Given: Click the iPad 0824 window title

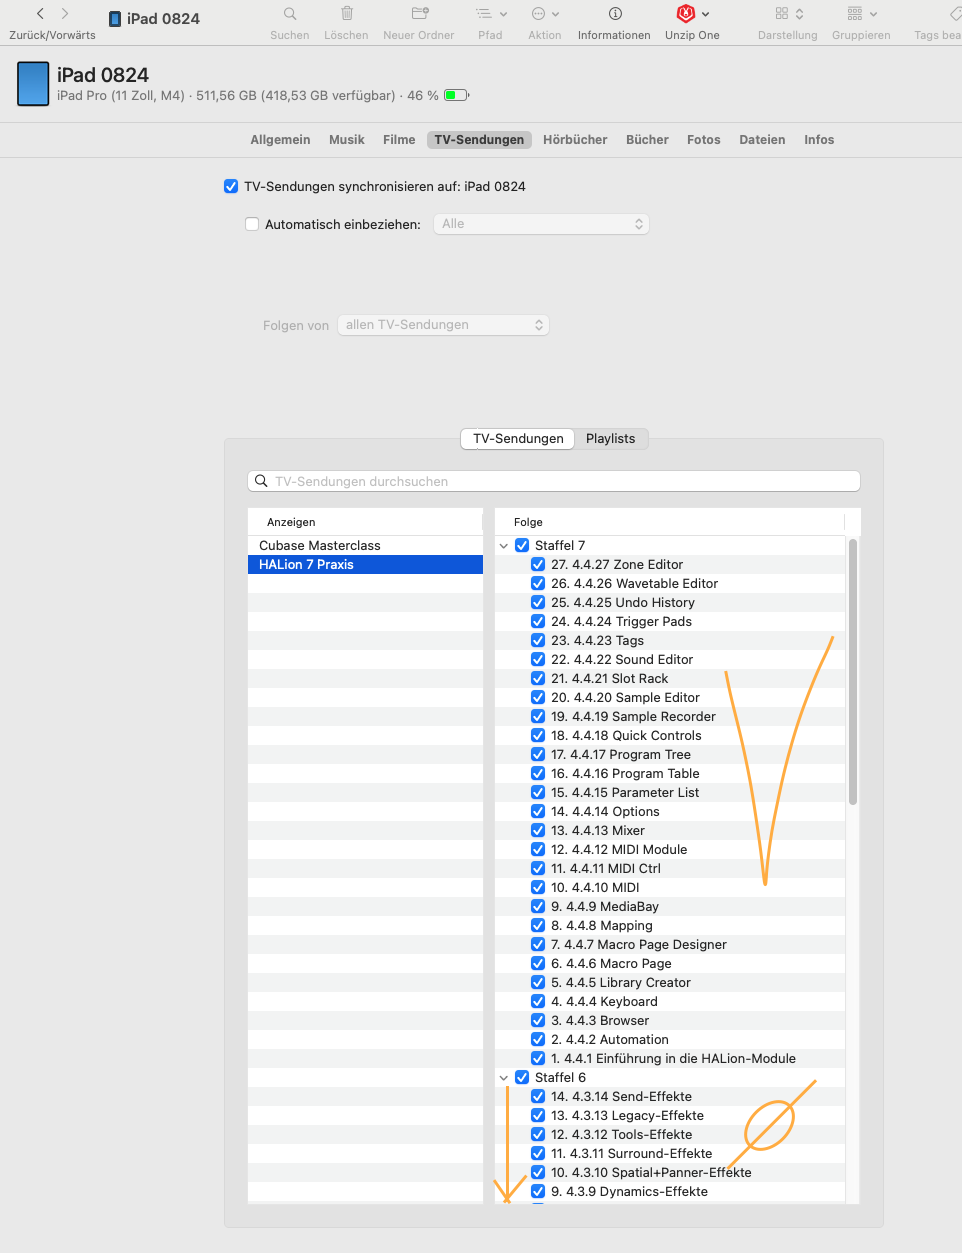Looking at the screenshot, I should (163, 18).
